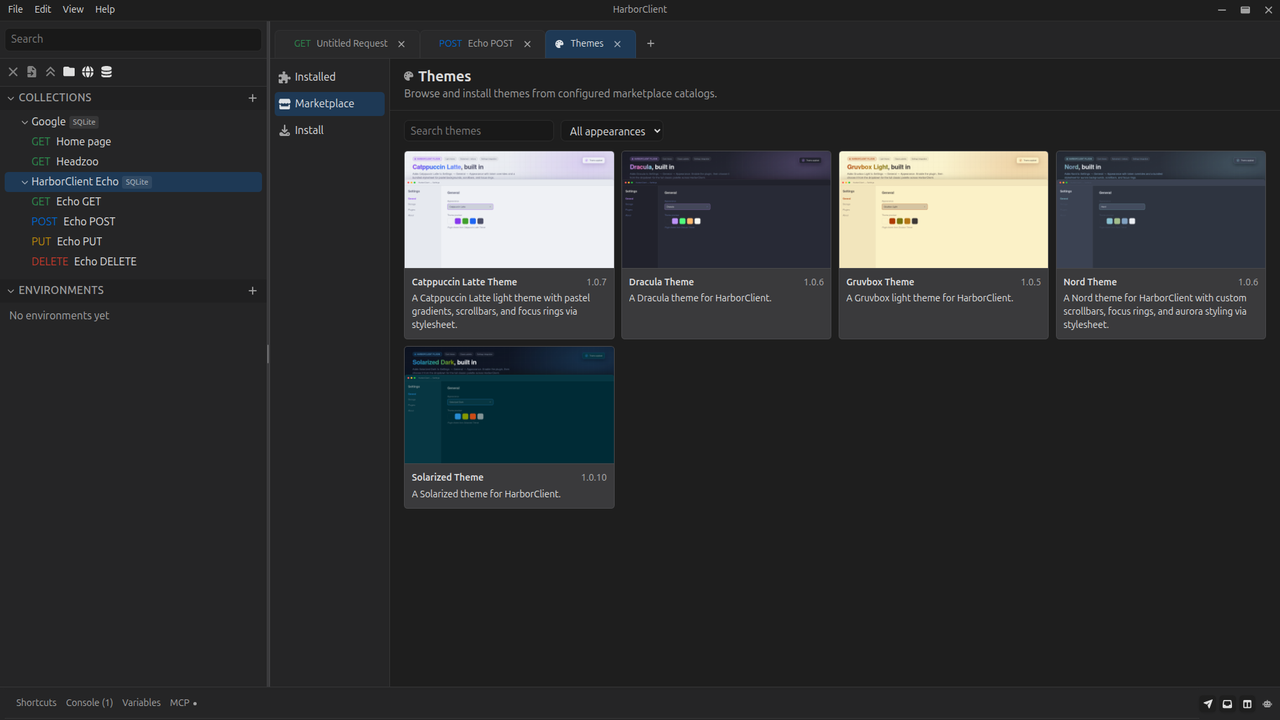The image size is (1280, 720).
Task: Toggle the split columns layout icon
Action: pyautogui.click(x=1247, y=704)
